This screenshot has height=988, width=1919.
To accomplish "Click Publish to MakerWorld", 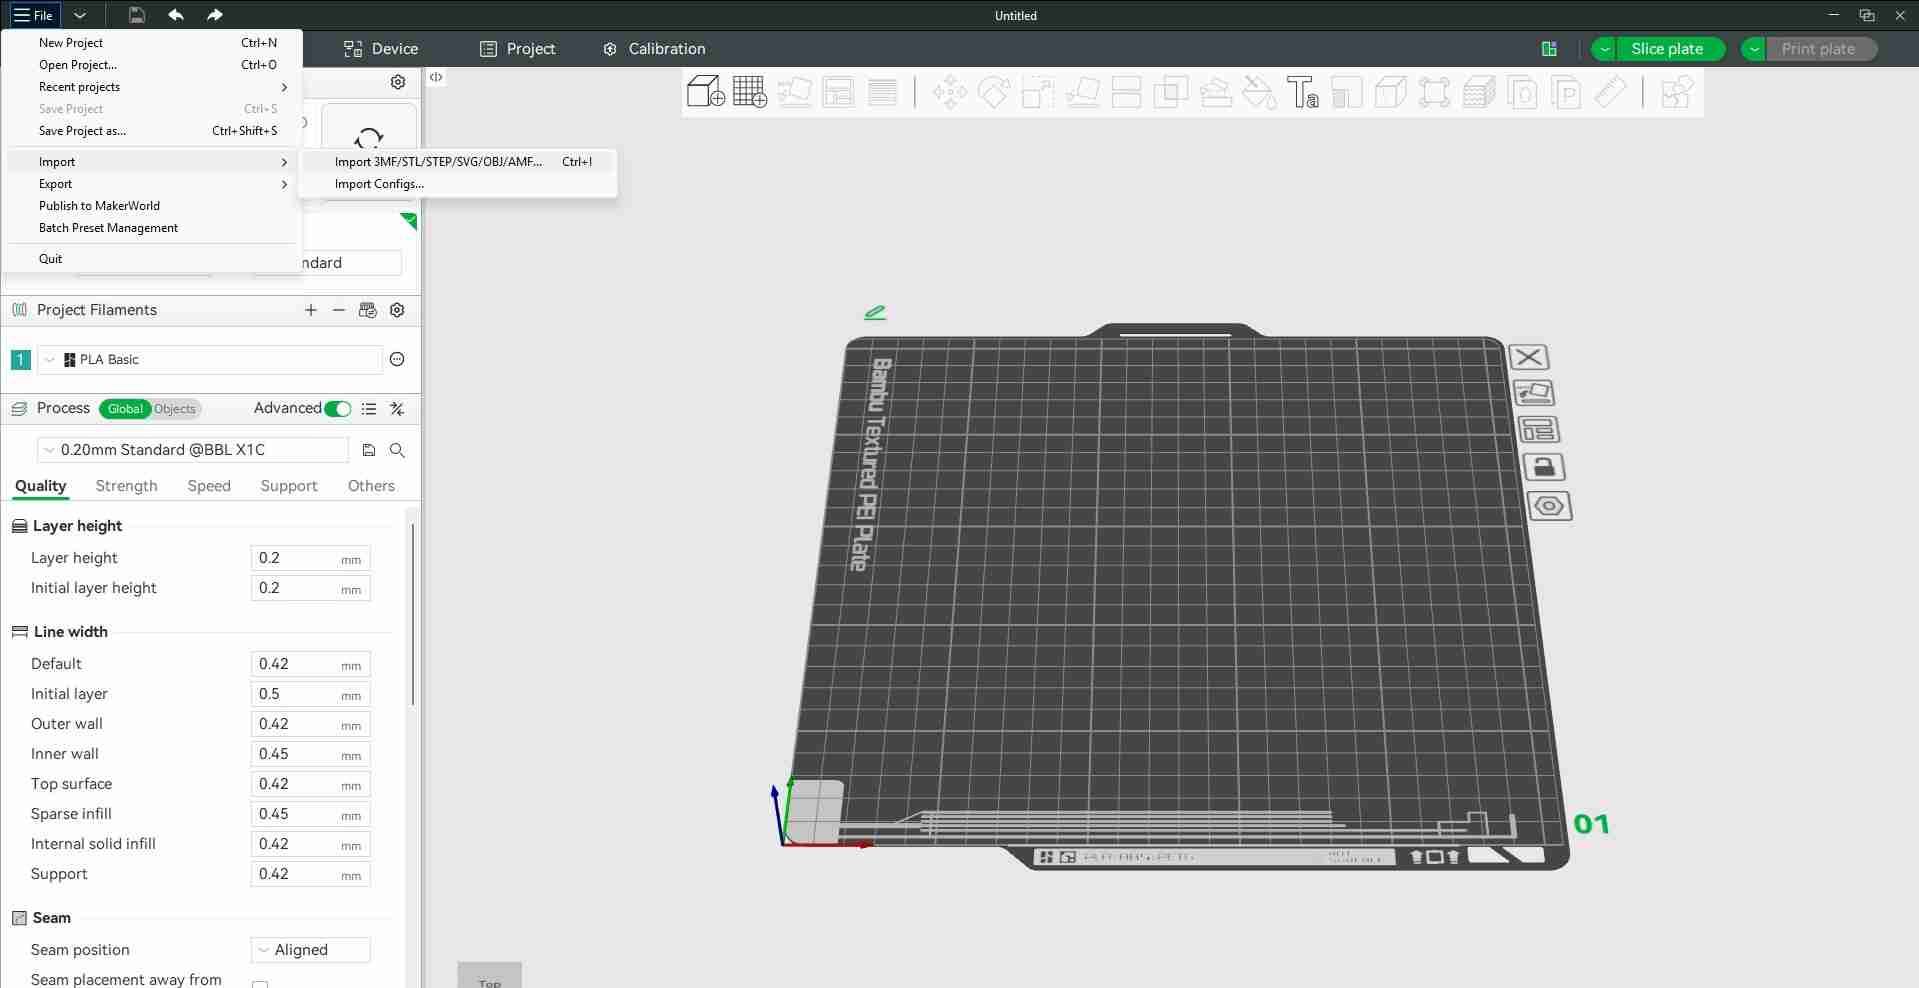I will (x=150, y=206).
